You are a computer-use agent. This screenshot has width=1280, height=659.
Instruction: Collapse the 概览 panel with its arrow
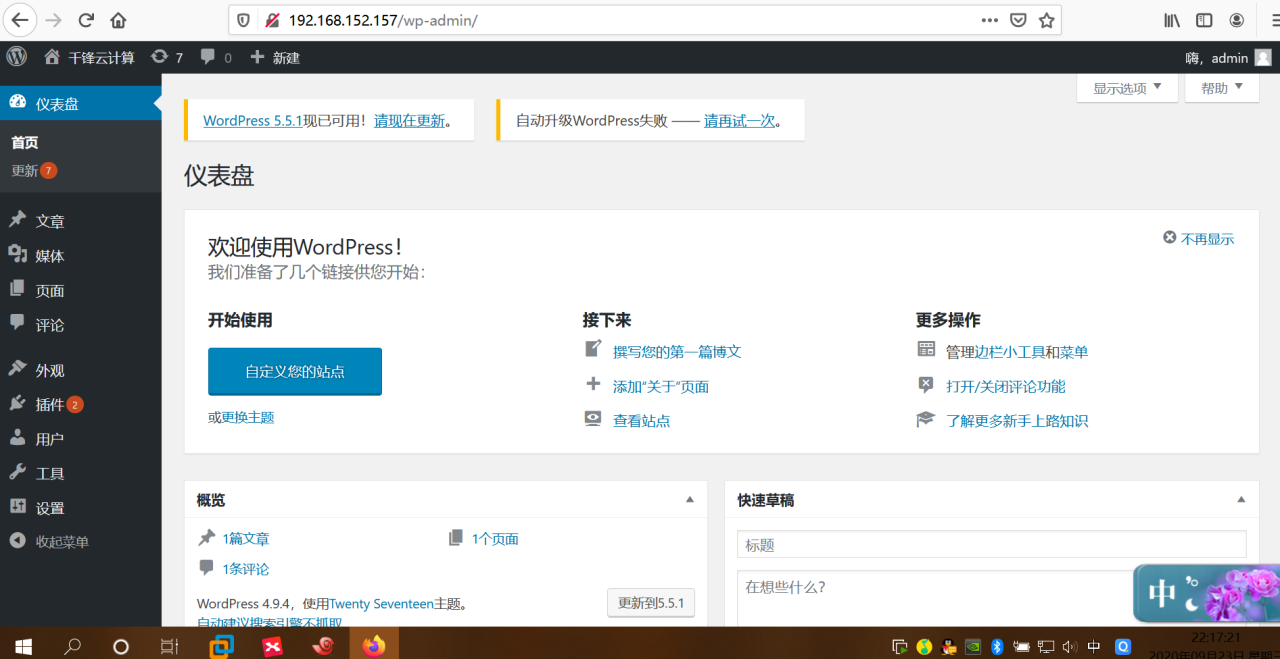pos(689,499)
